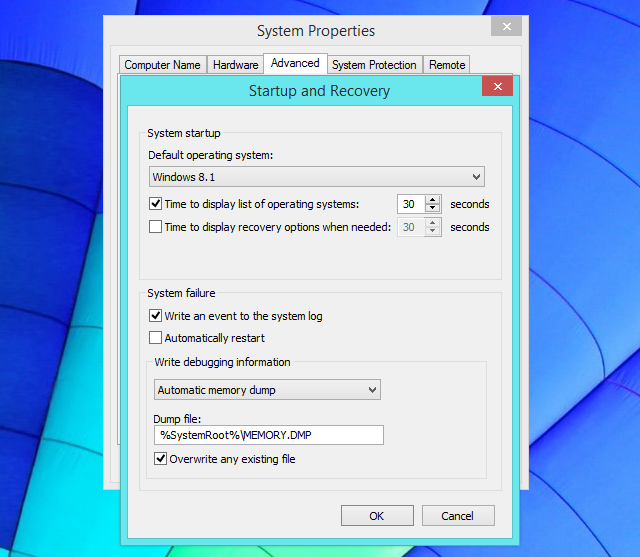
Task: Click the recovery options time up arrow
Action: (x=432, y=222)
